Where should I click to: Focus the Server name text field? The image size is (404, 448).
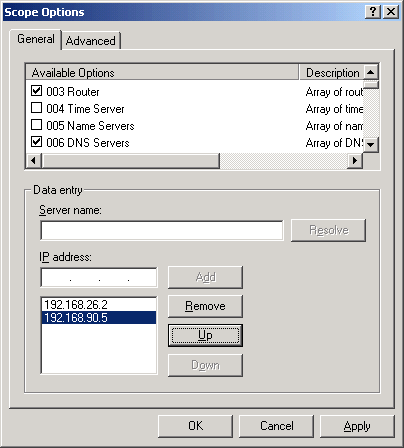(162, 230)
